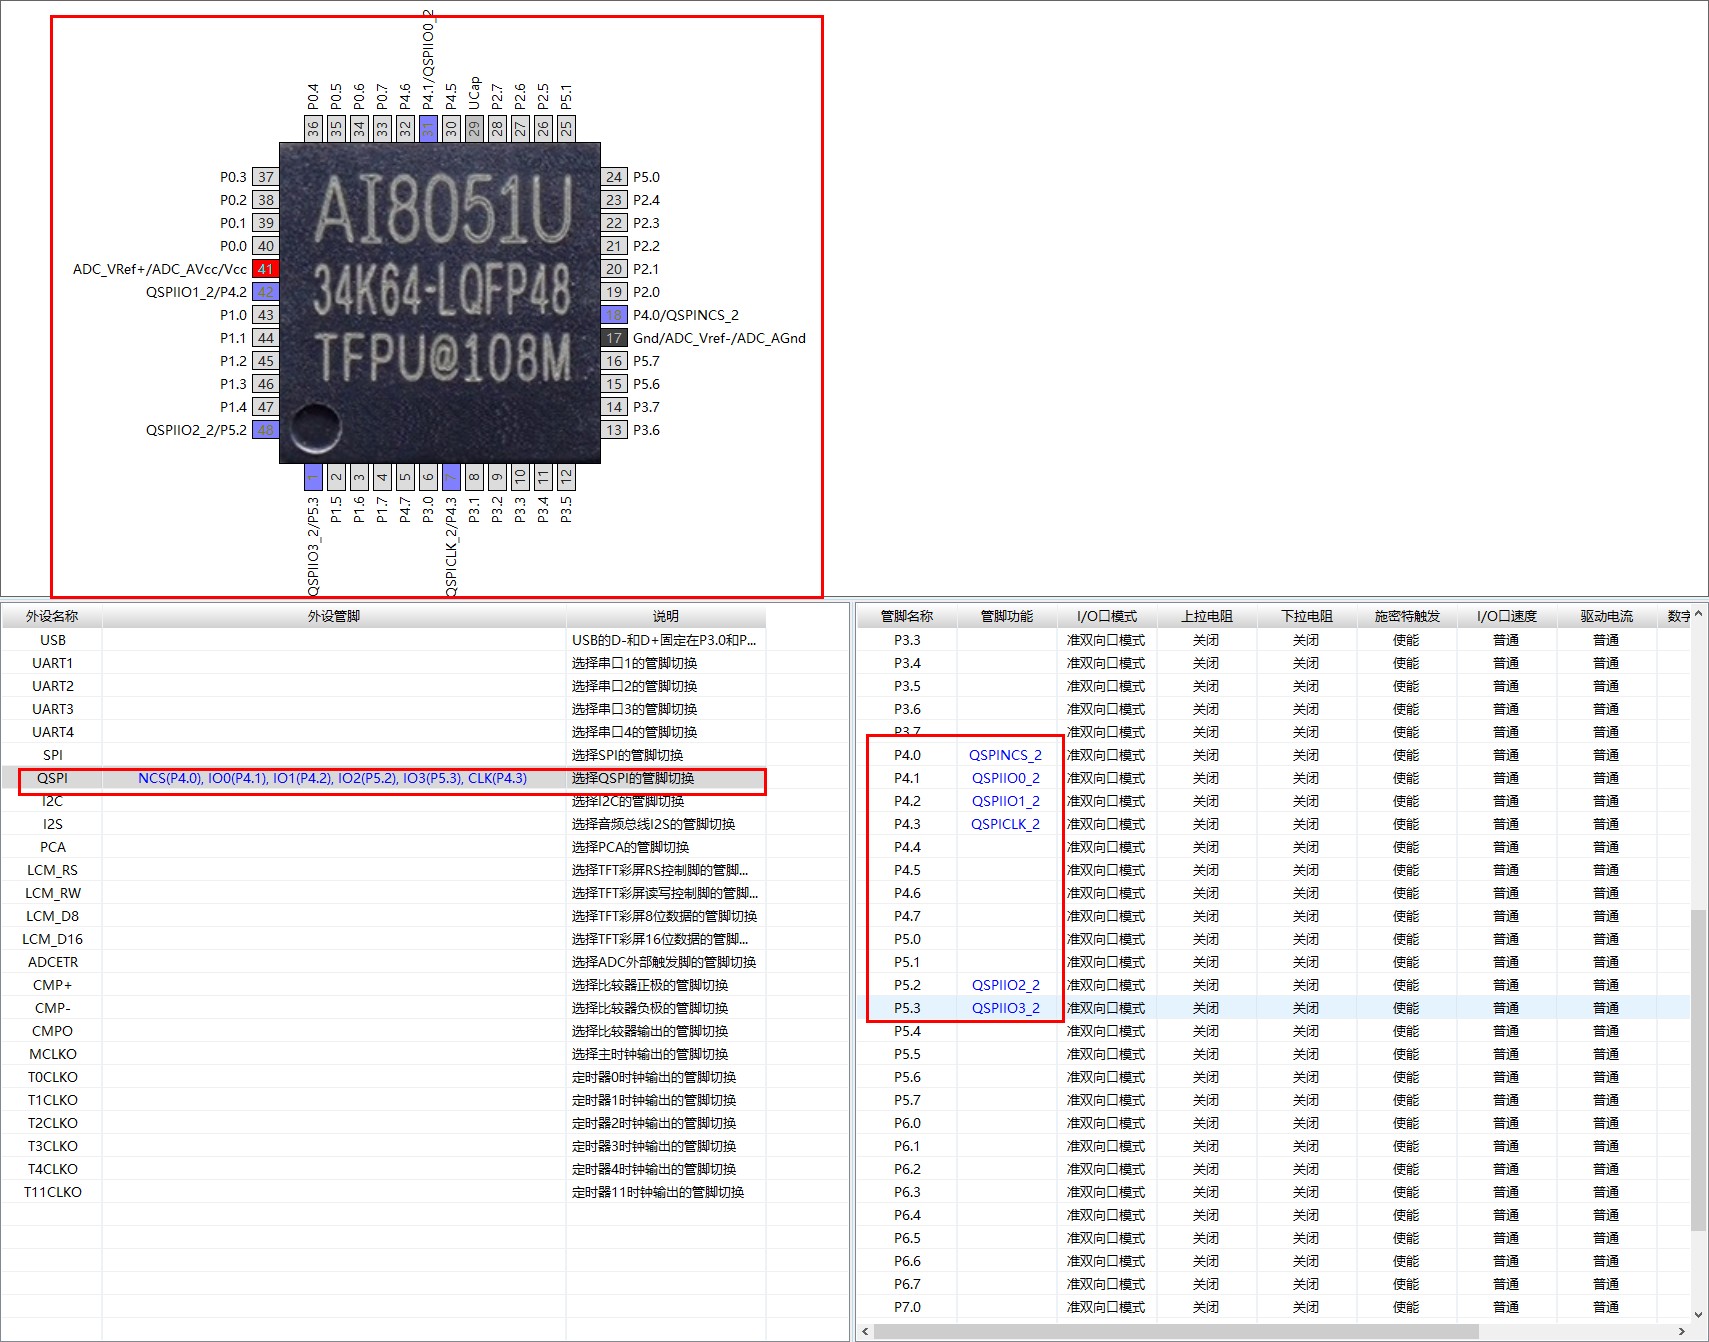Screen dimensions: 1709x1342
Task: Open I/O speed cell for P6.4 row
Action: pyautogui.click(x=1507, y=1215)
